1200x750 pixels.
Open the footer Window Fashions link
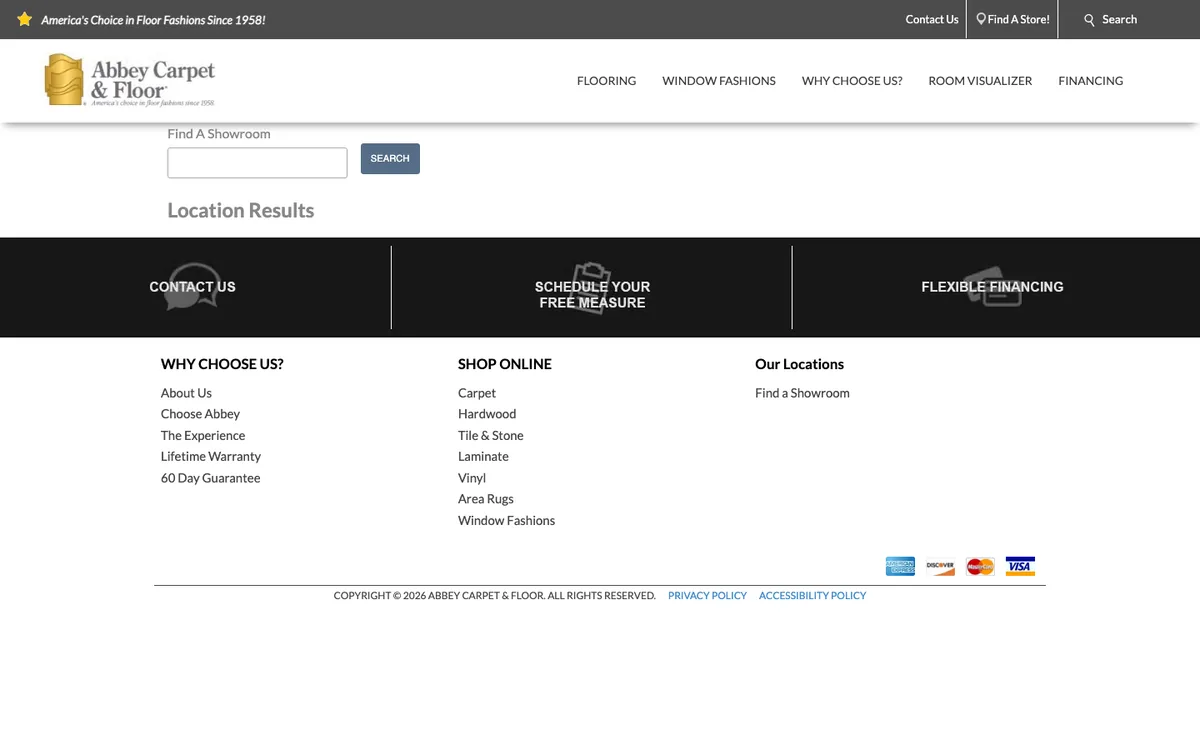(x=506, y=521)
